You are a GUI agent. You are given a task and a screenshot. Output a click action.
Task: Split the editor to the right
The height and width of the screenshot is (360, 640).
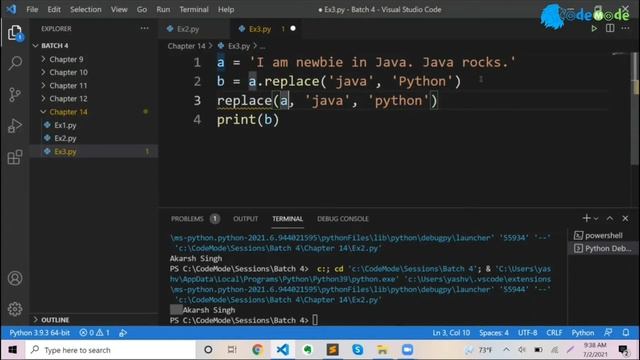point(610,29)
